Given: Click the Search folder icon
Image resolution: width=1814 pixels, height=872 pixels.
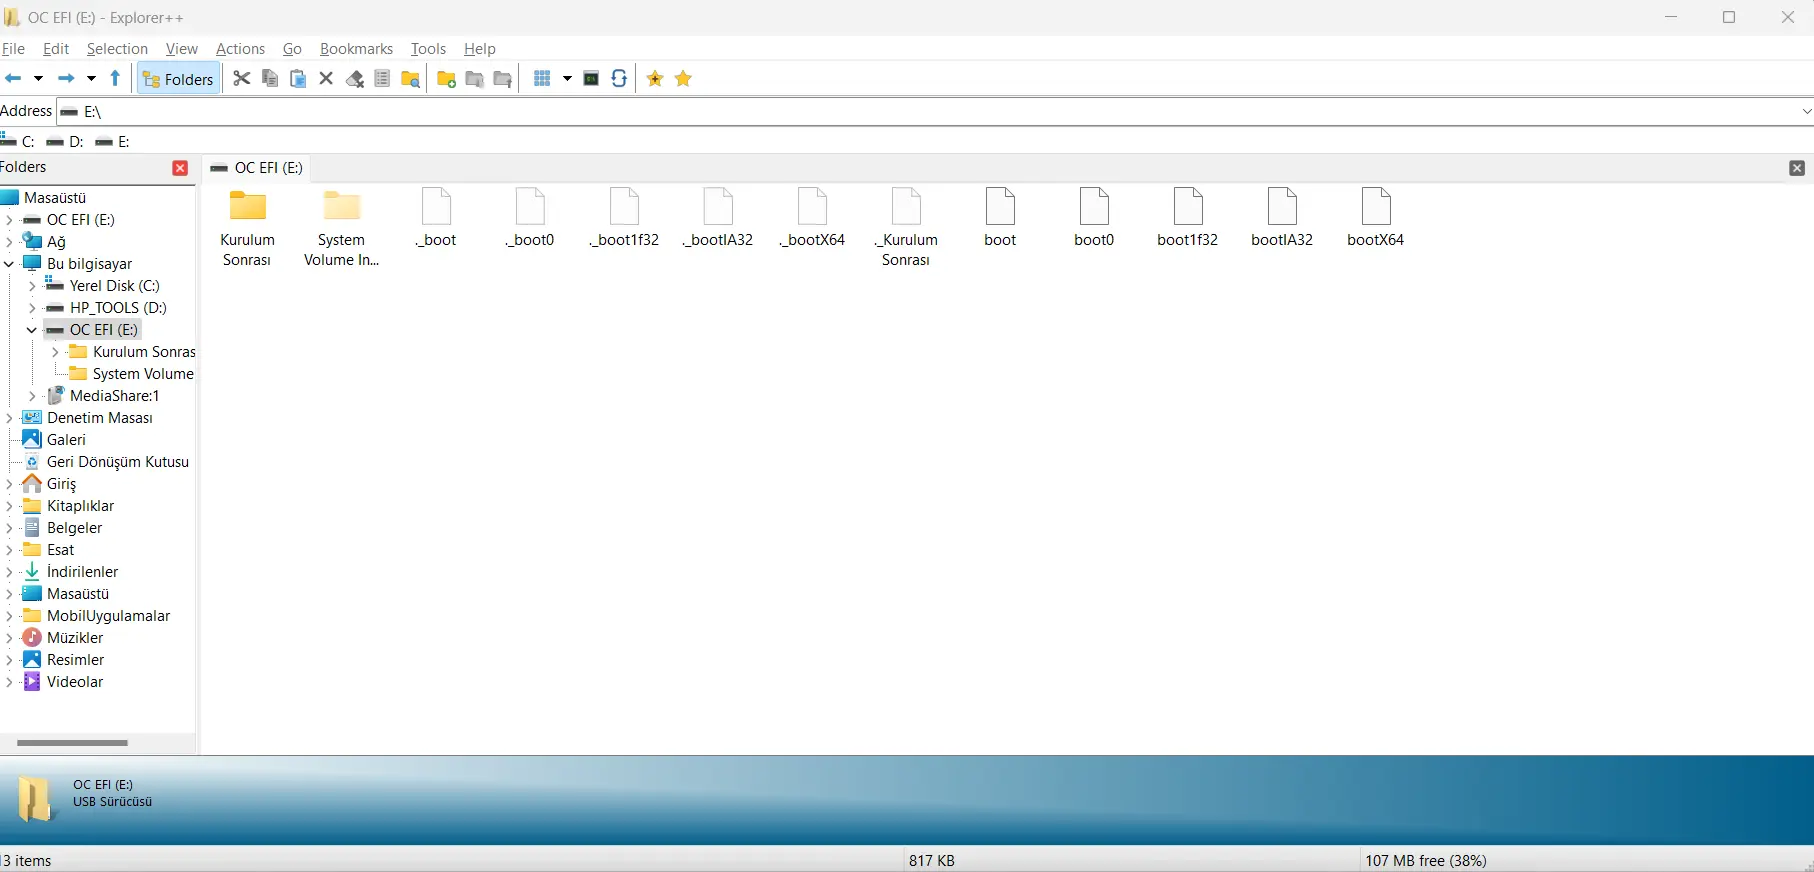Looking at the screenshot, I should [411, 79].
